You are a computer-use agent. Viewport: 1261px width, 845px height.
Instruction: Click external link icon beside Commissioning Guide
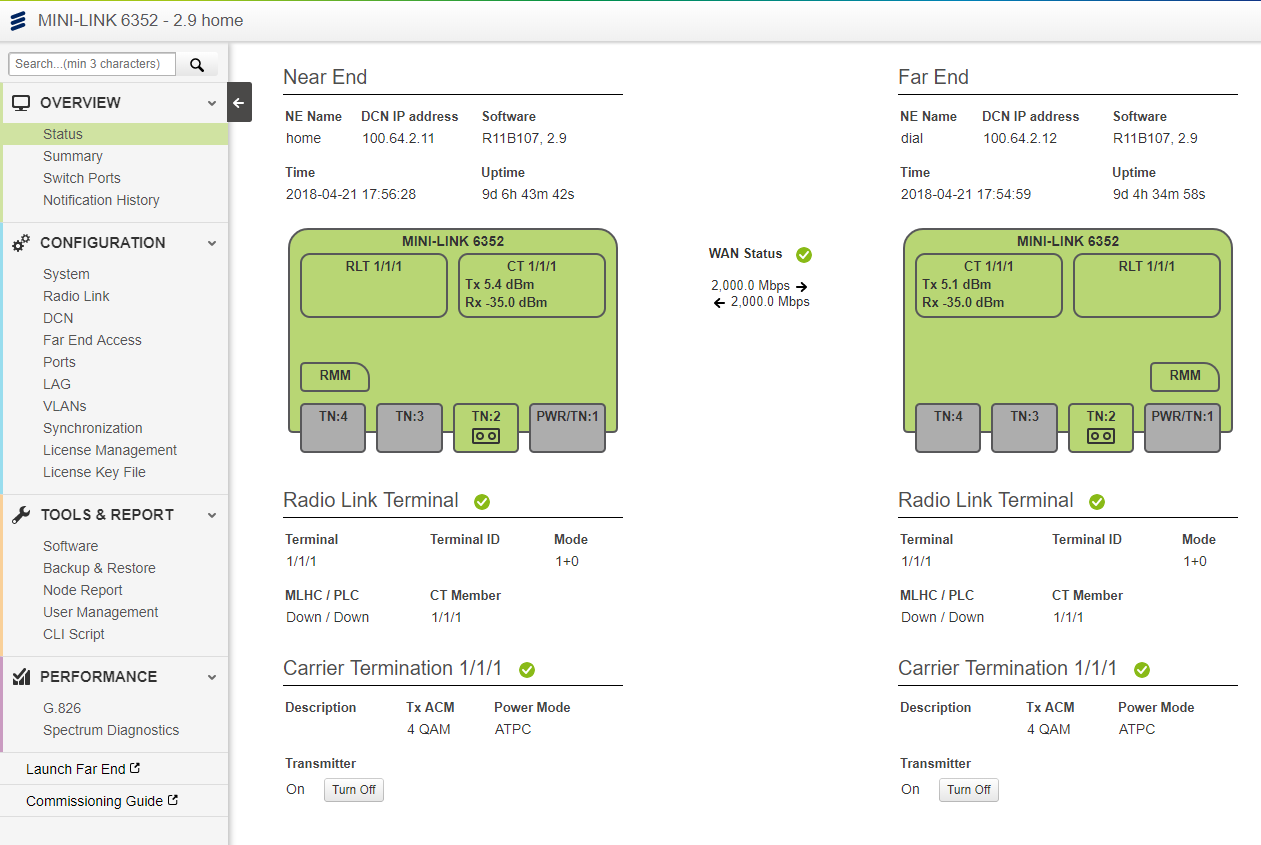[173, 801]
